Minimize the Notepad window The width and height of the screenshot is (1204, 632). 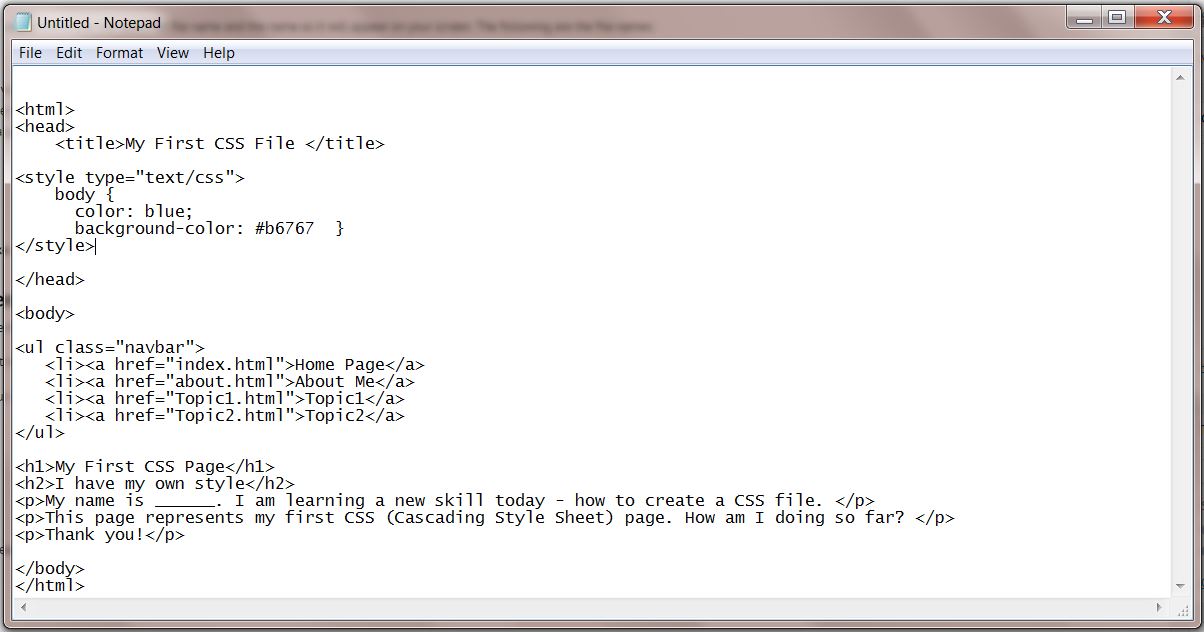(1084, 17)
